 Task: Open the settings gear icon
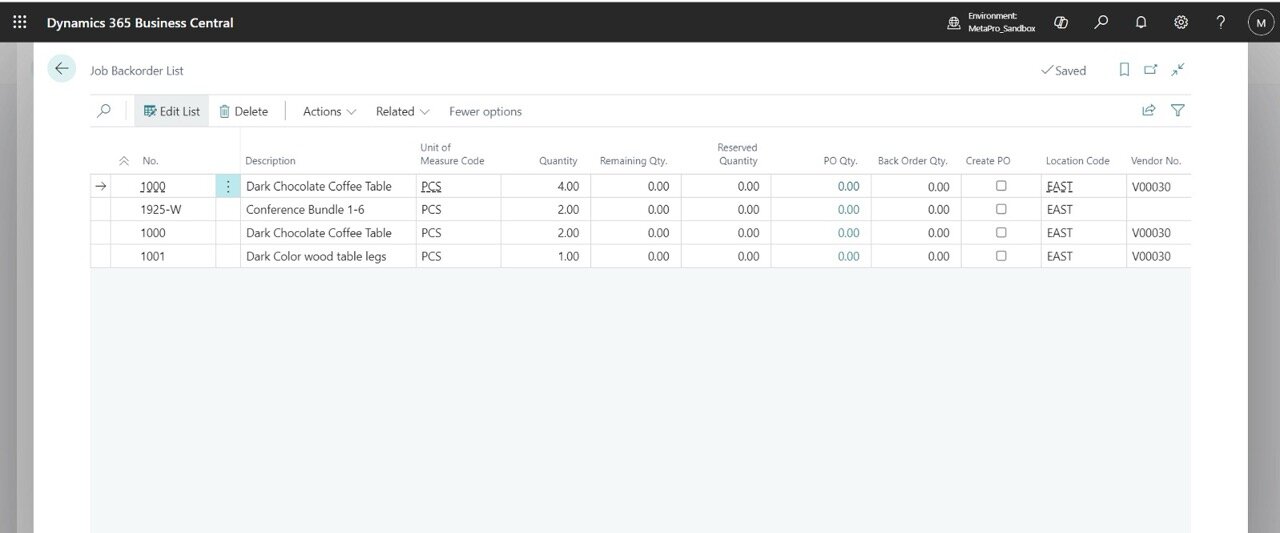coord(1181,22)
